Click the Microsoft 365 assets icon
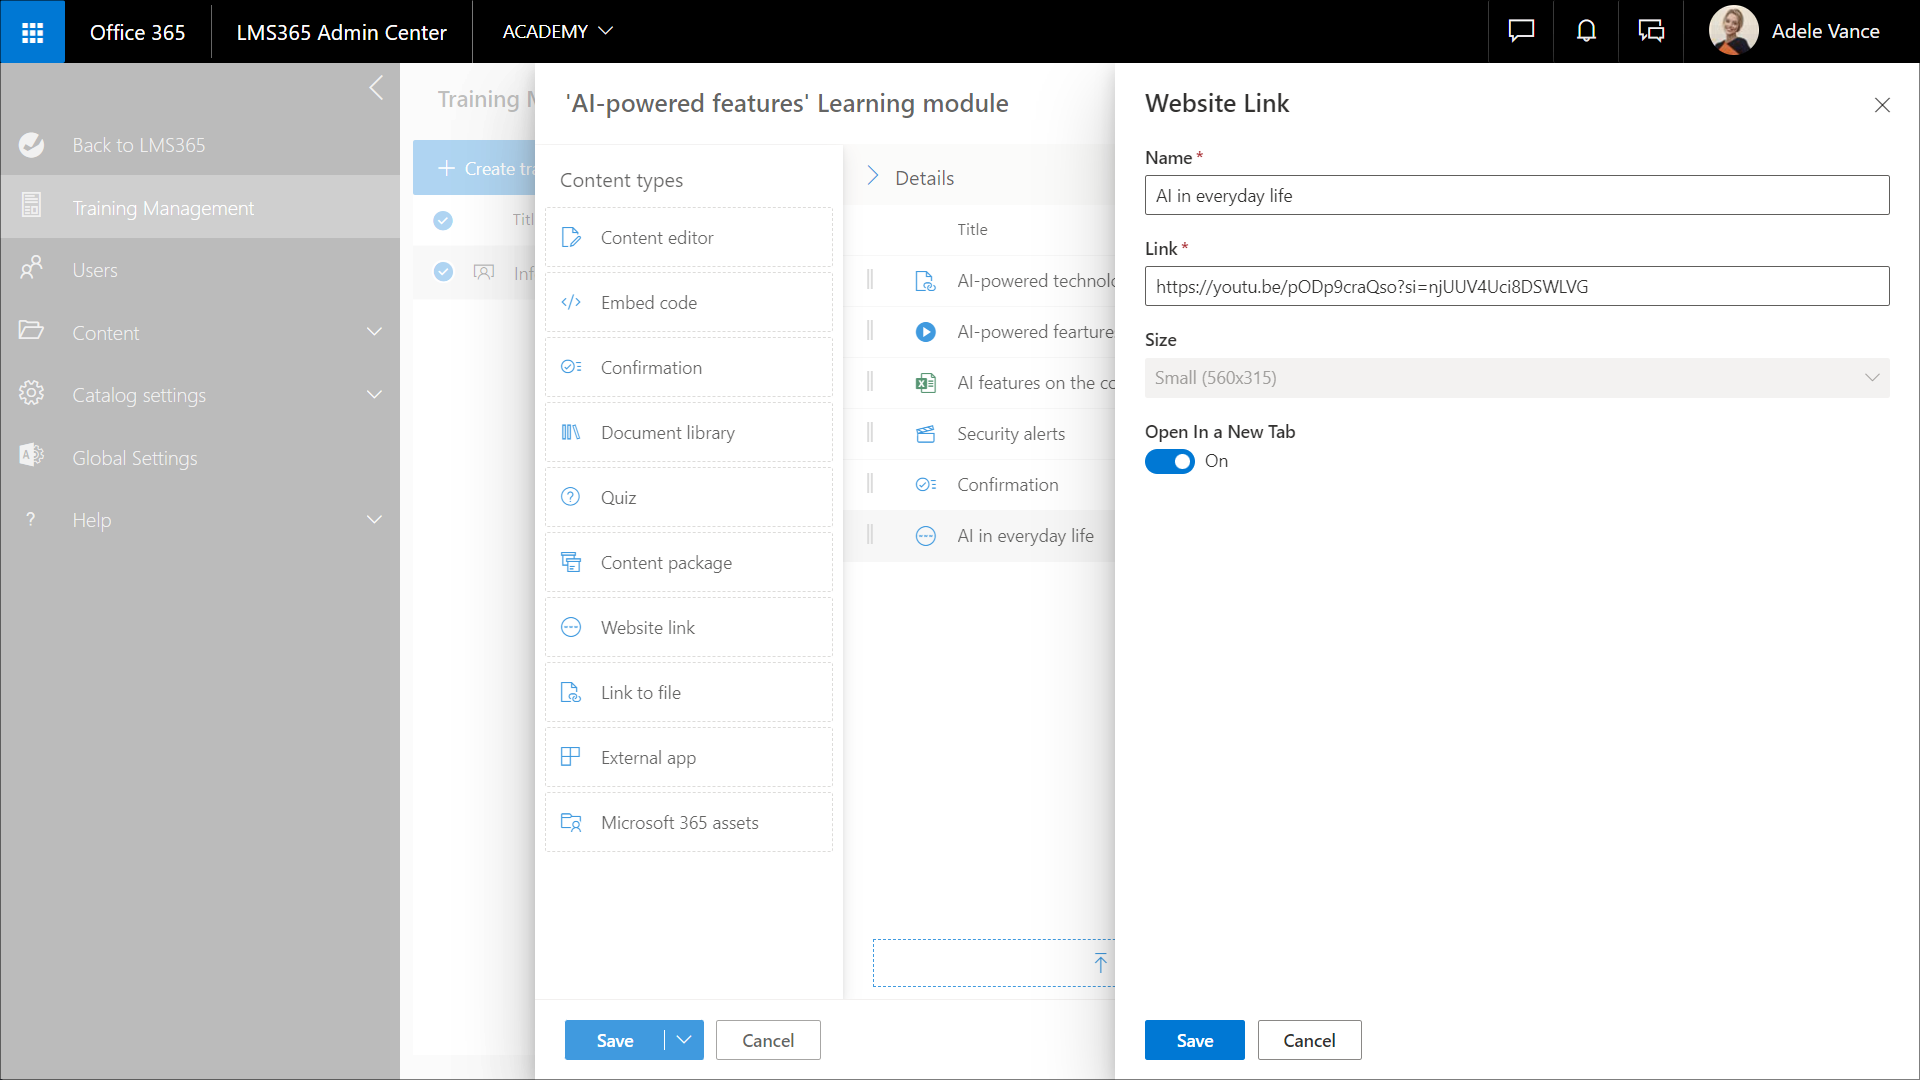The image size is (1920, 1080). (571, 822)
